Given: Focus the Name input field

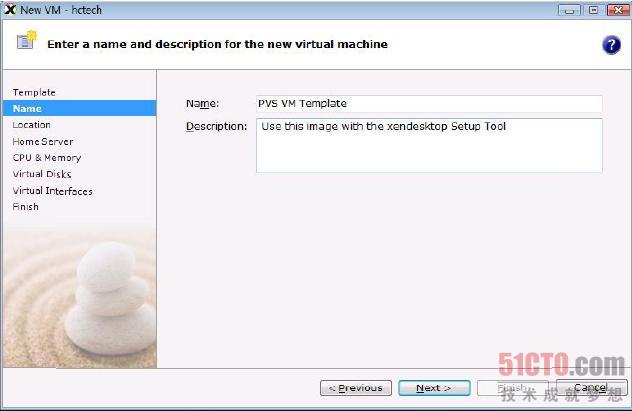Looking at the screenshot, I should (x=429, y=104).
